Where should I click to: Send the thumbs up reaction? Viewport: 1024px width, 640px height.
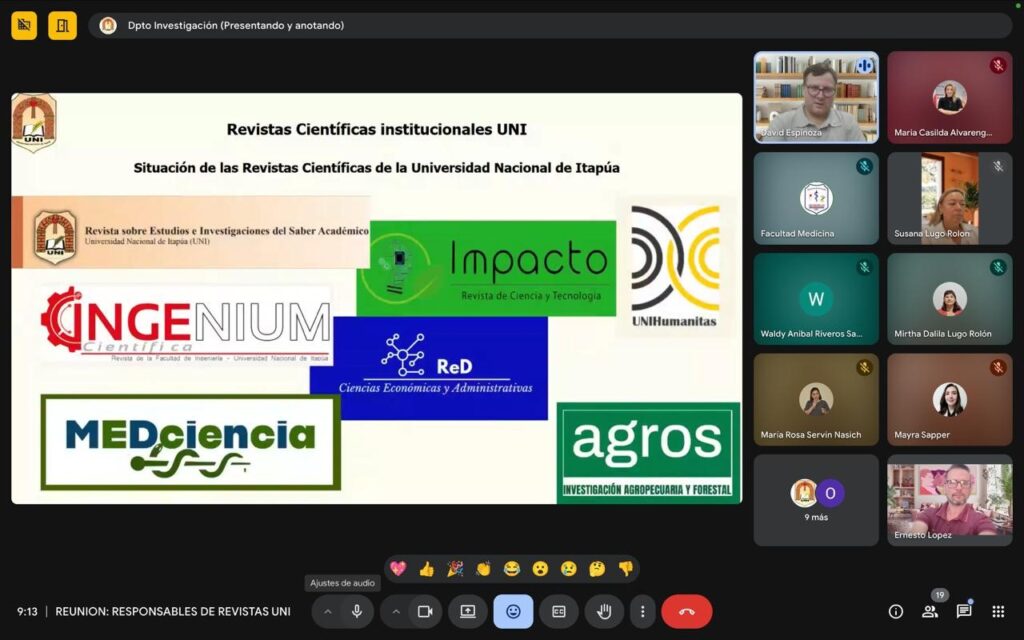click(427, 569)
